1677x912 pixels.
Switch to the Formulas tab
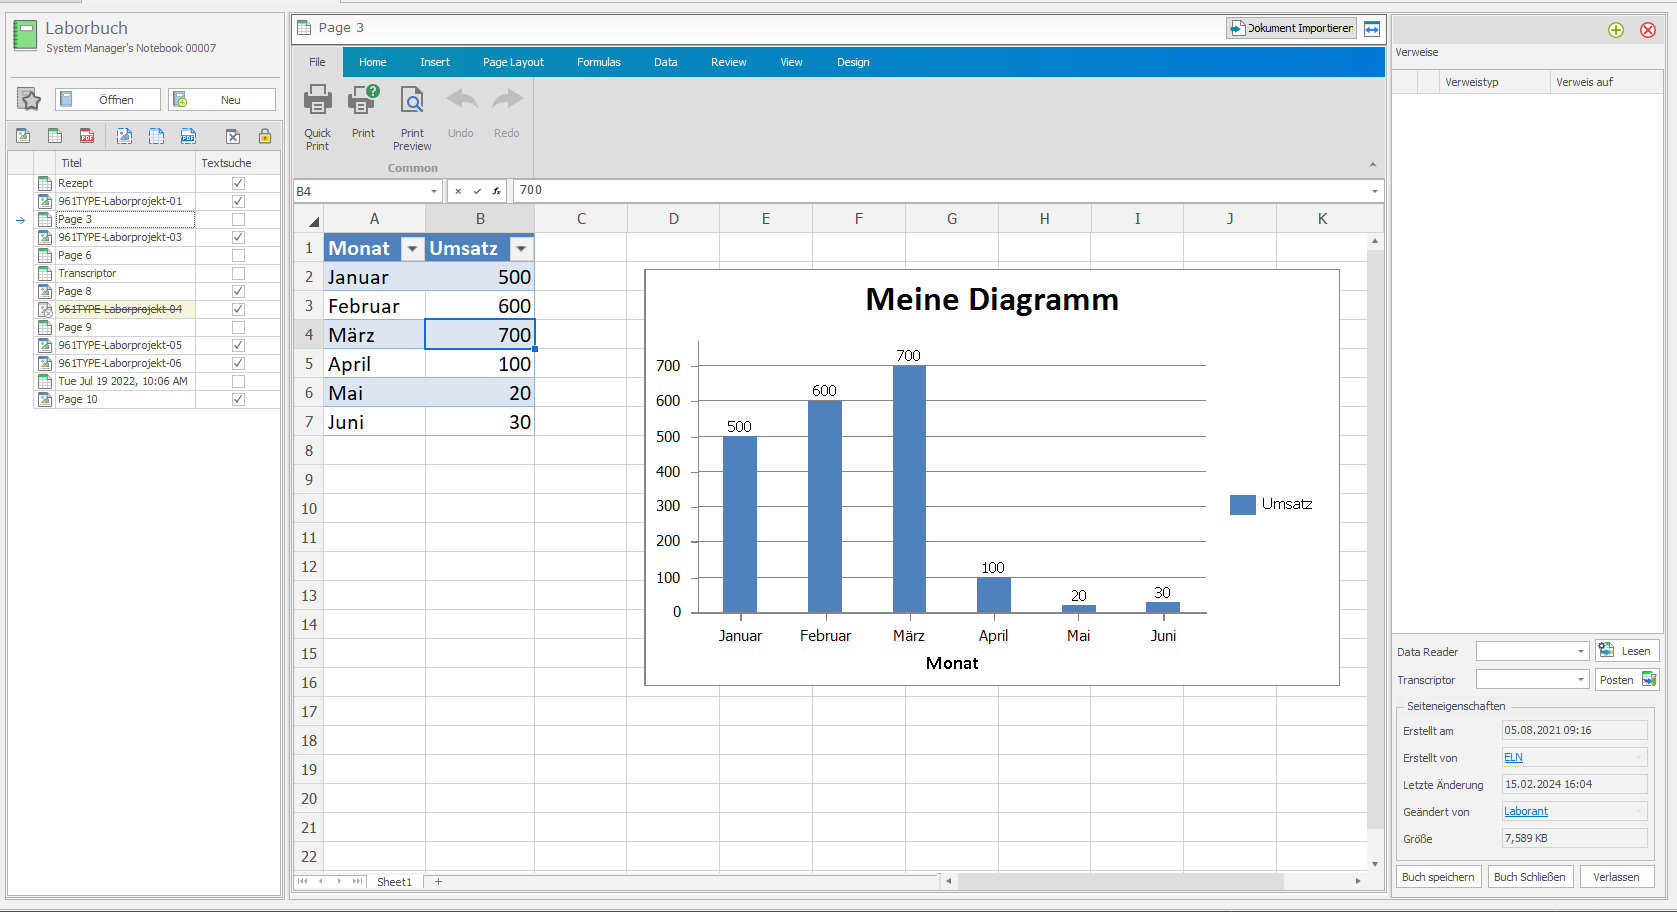pos(599,62)
